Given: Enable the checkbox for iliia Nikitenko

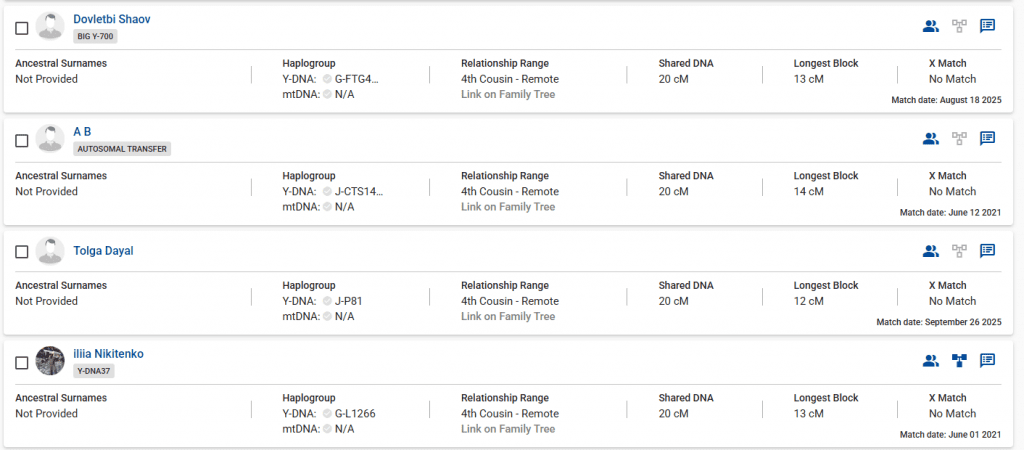Looking at the screenshot, I should tap(22, 363).
